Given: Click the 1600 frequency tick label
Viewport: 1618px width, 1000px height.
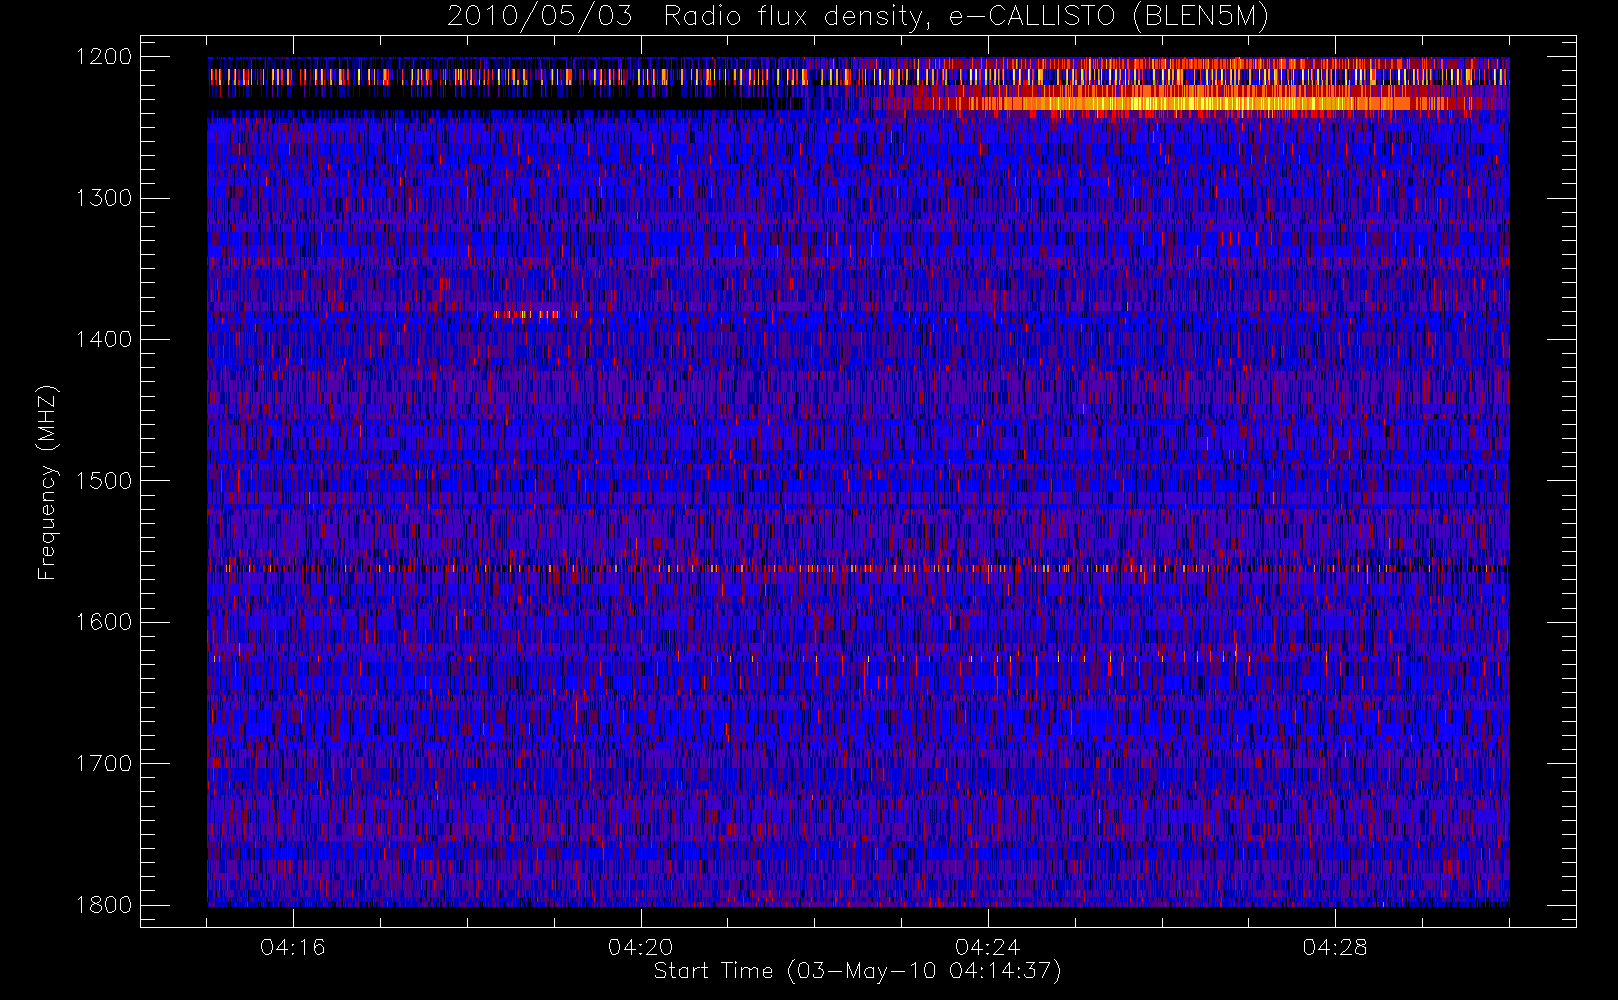Looking at the screenshot, I should (104, 622).
